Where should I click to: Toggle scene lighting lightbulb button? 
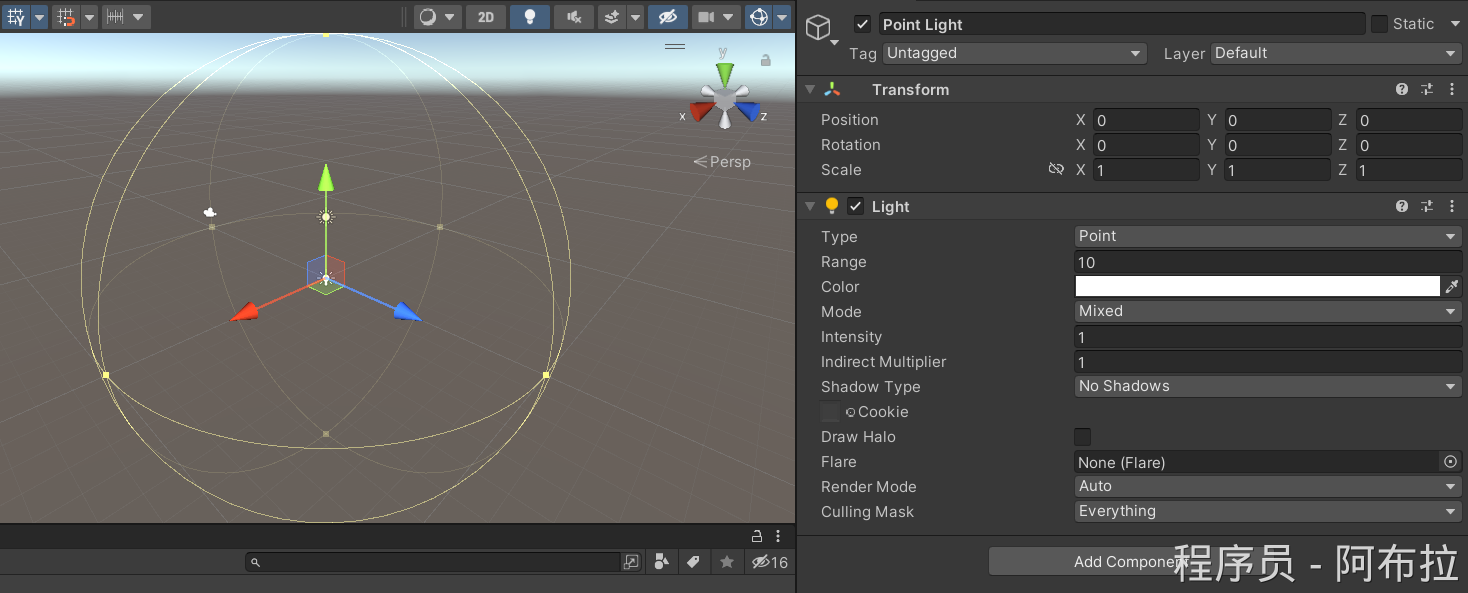pyautogui.click(x=529, y=17)
